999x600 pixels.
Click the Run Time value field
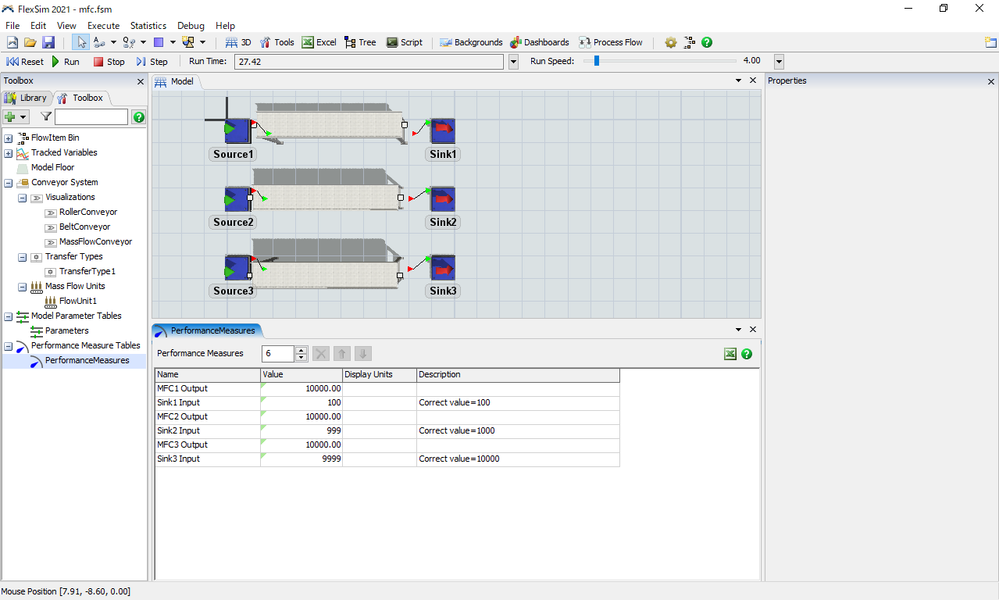(x=369, y=62)
